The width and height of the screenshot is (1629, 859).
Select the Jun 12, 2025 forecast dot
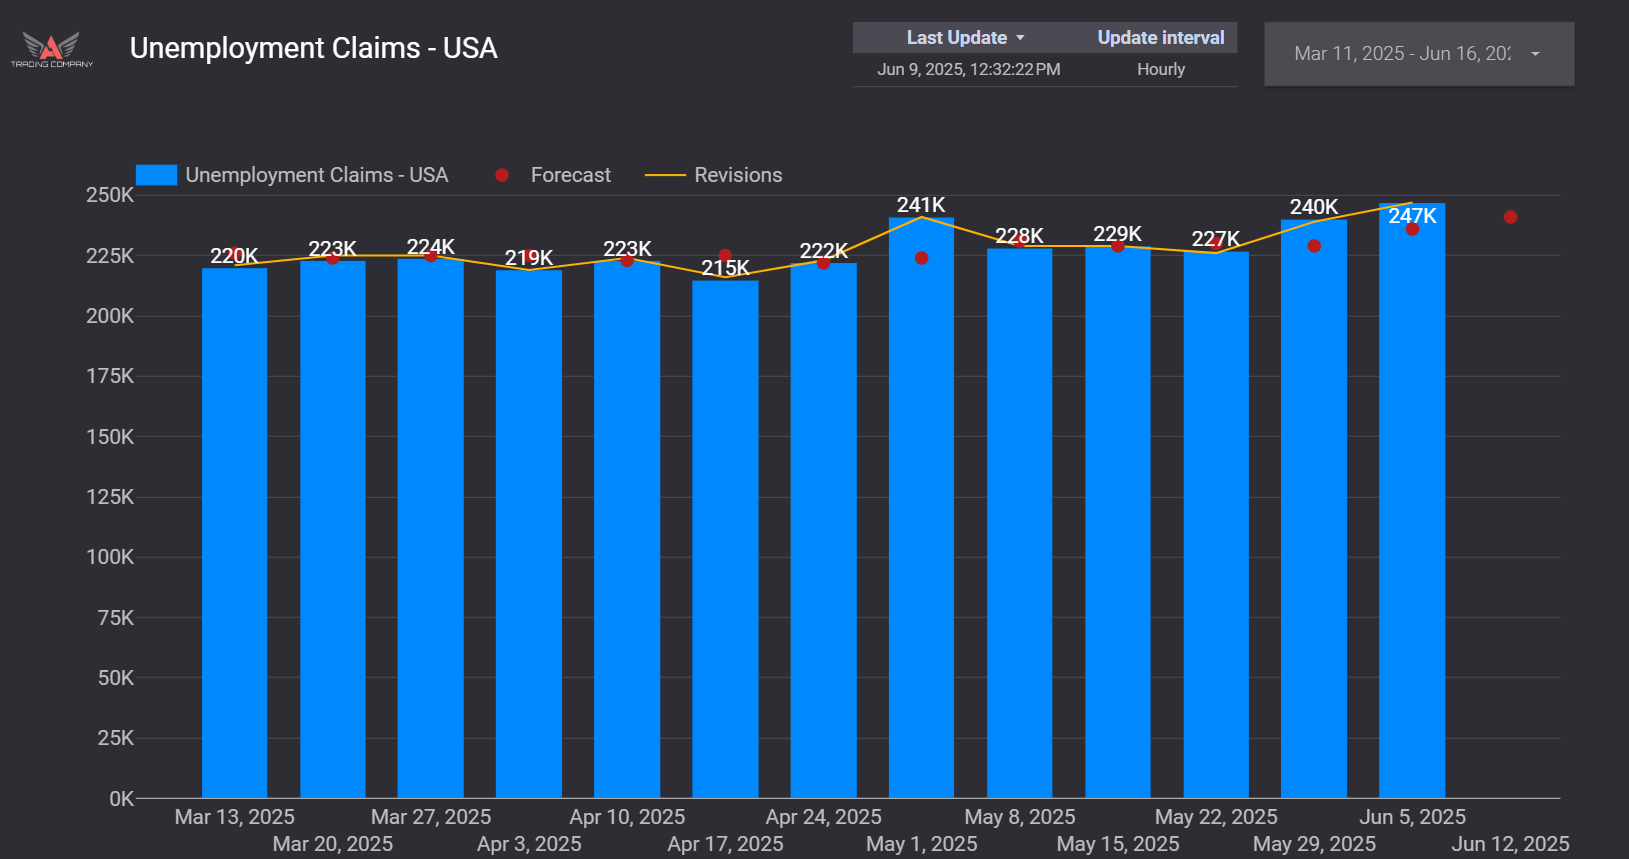[x=1510, y=217]
